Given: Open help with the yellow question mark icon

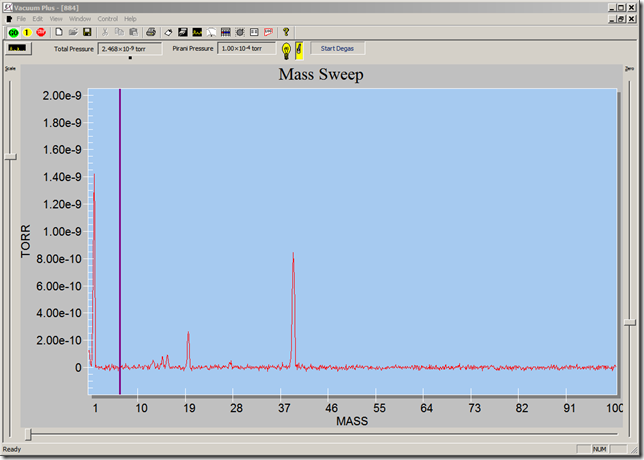Looking at the screenshot, I should tap(286, 32).
